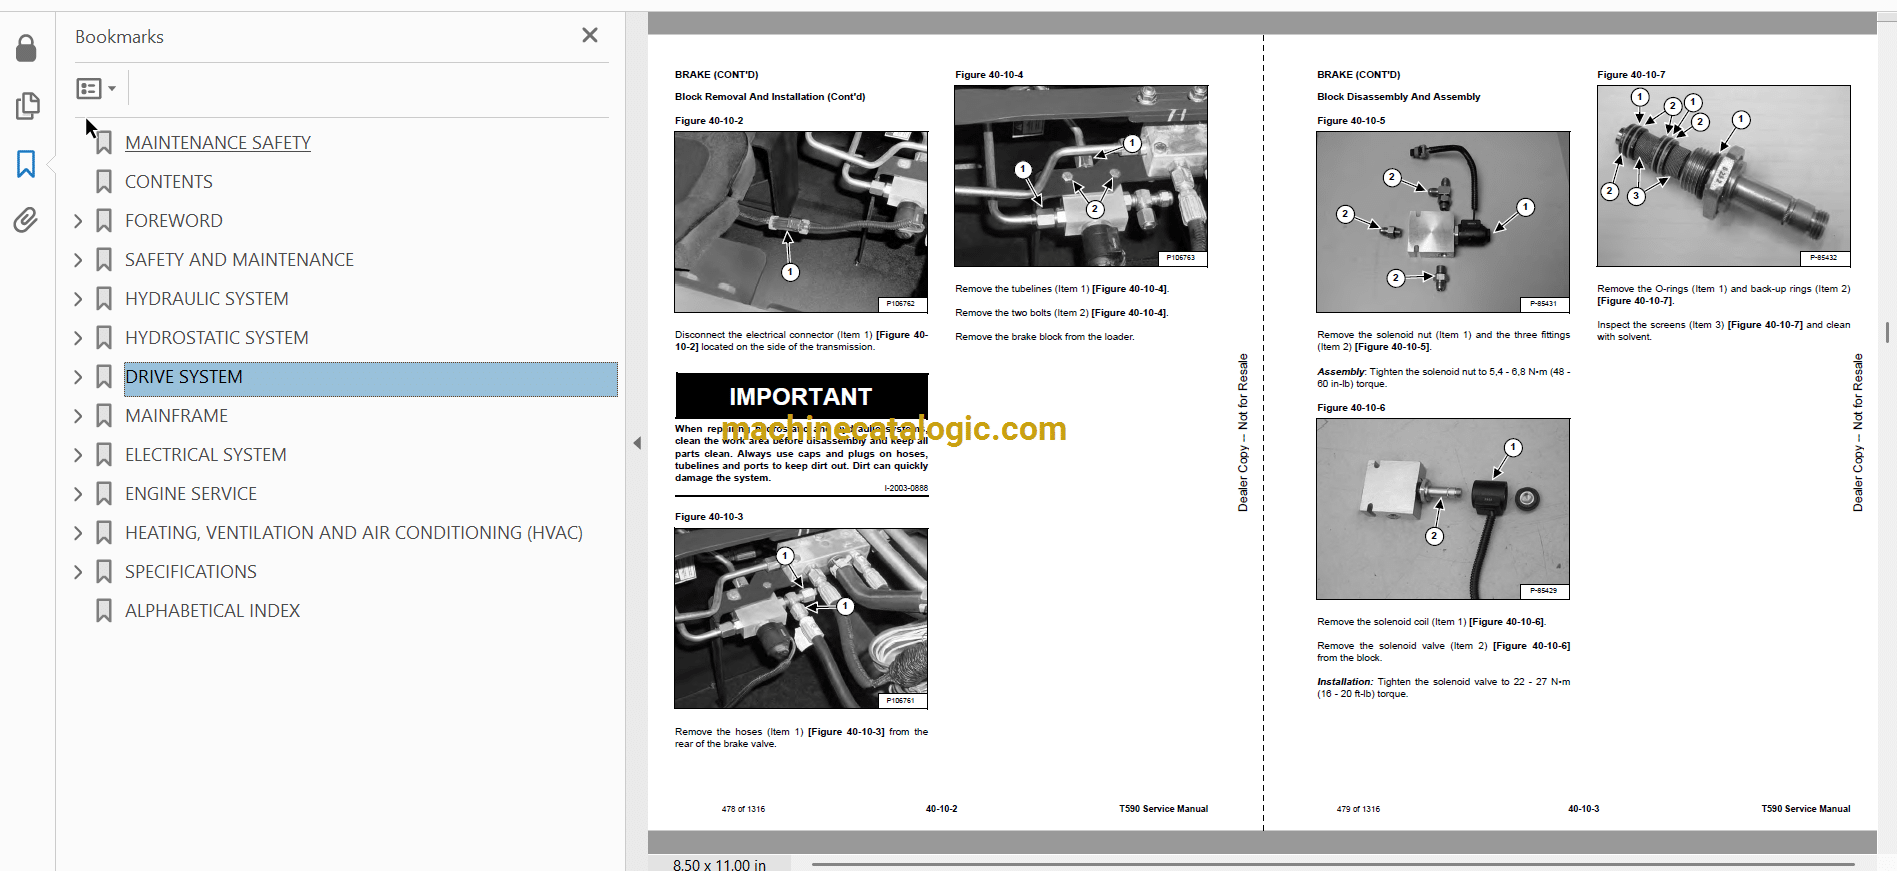Image resolution: width=1897 pixels, height=871 pixels.
Task: Expand the HYDROSTATIC SYSTEM bookmark
Action: point(78,338)
